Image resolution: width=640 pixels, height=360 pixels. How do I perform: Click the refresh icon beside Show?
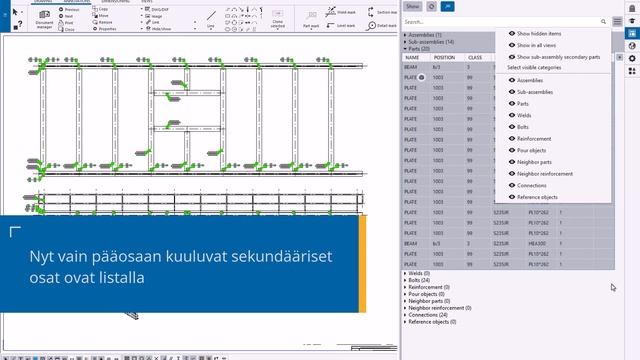point(431,6)
